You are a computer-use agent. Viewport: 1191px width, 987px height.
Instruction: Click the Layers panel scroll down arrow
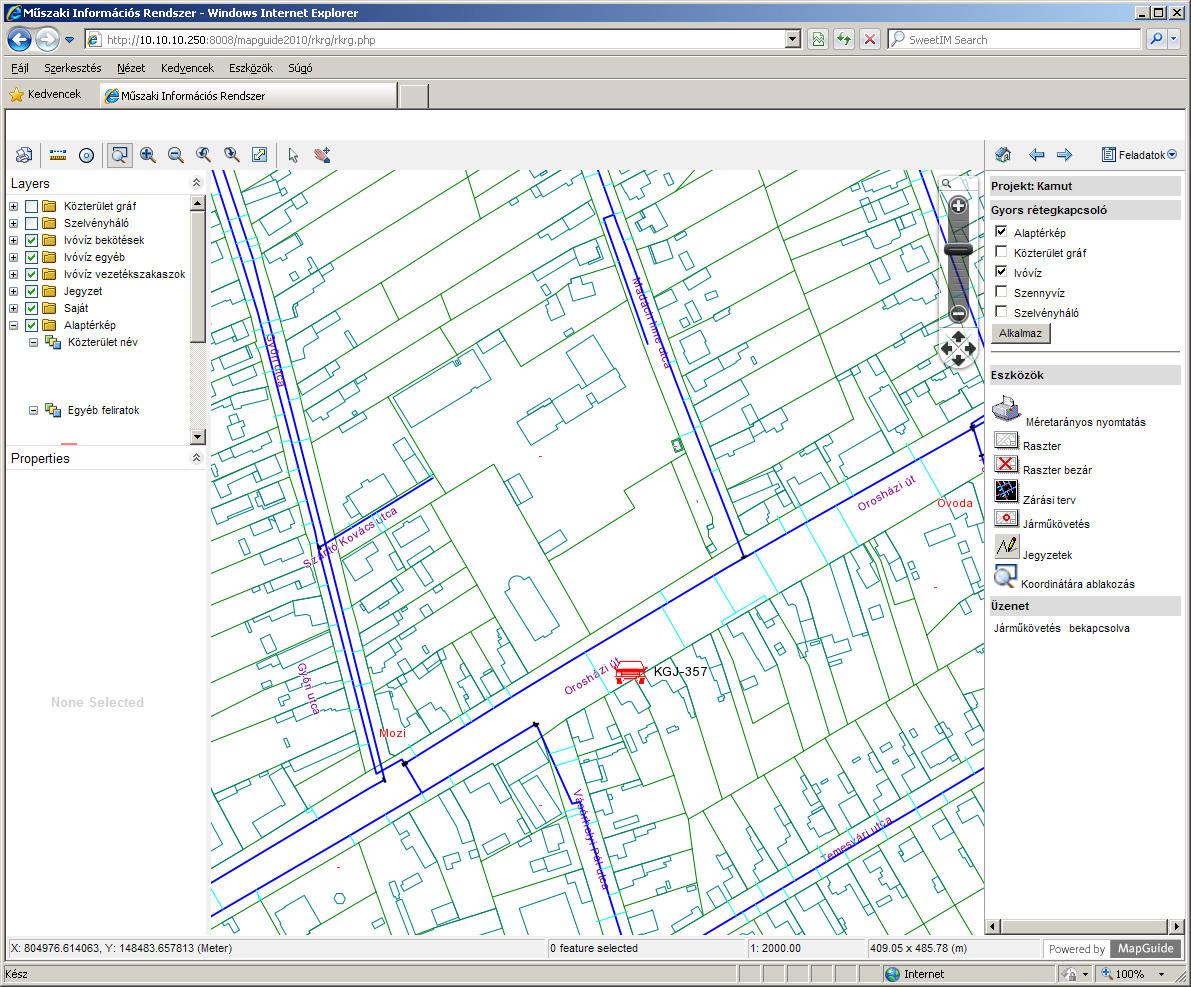point(197,437)
